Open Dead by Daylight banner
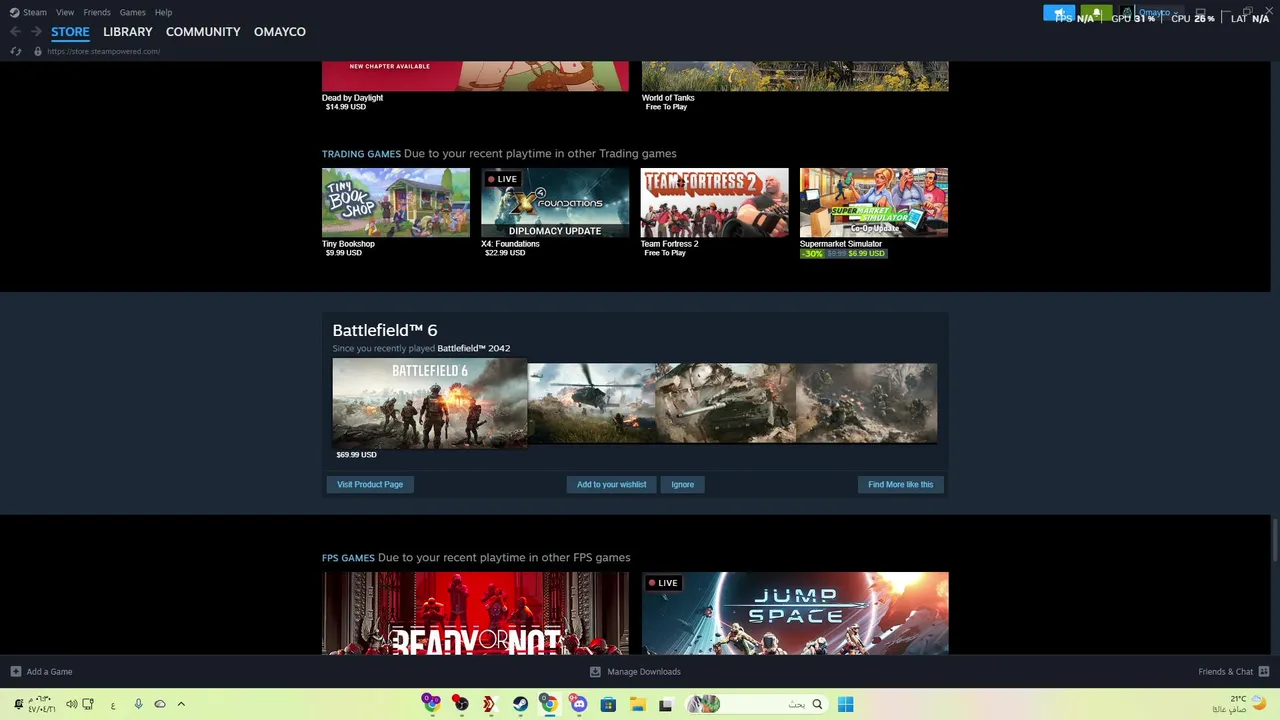The height and width of the screenshot is (720, 1280). 475,76
